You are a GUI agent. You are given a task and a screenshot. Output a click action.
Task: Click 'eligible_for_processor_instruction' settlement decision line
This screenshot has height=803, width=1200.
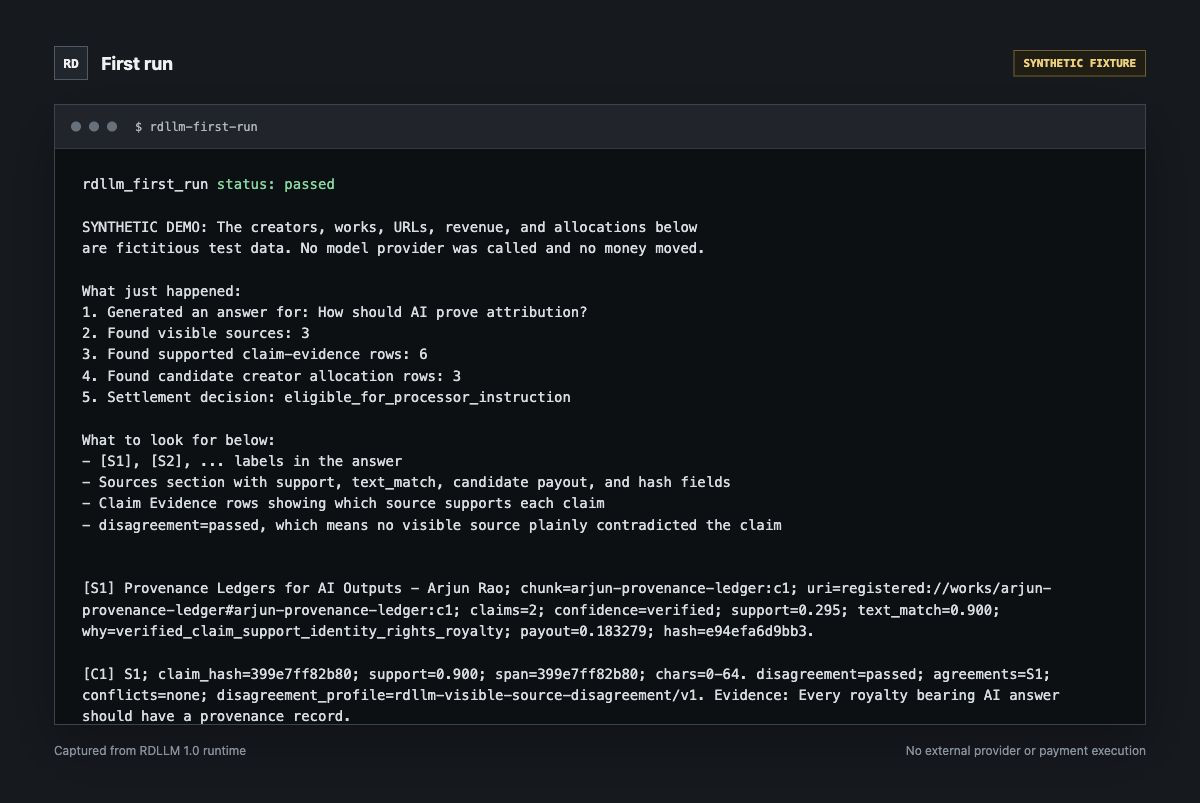coord(327,397)
